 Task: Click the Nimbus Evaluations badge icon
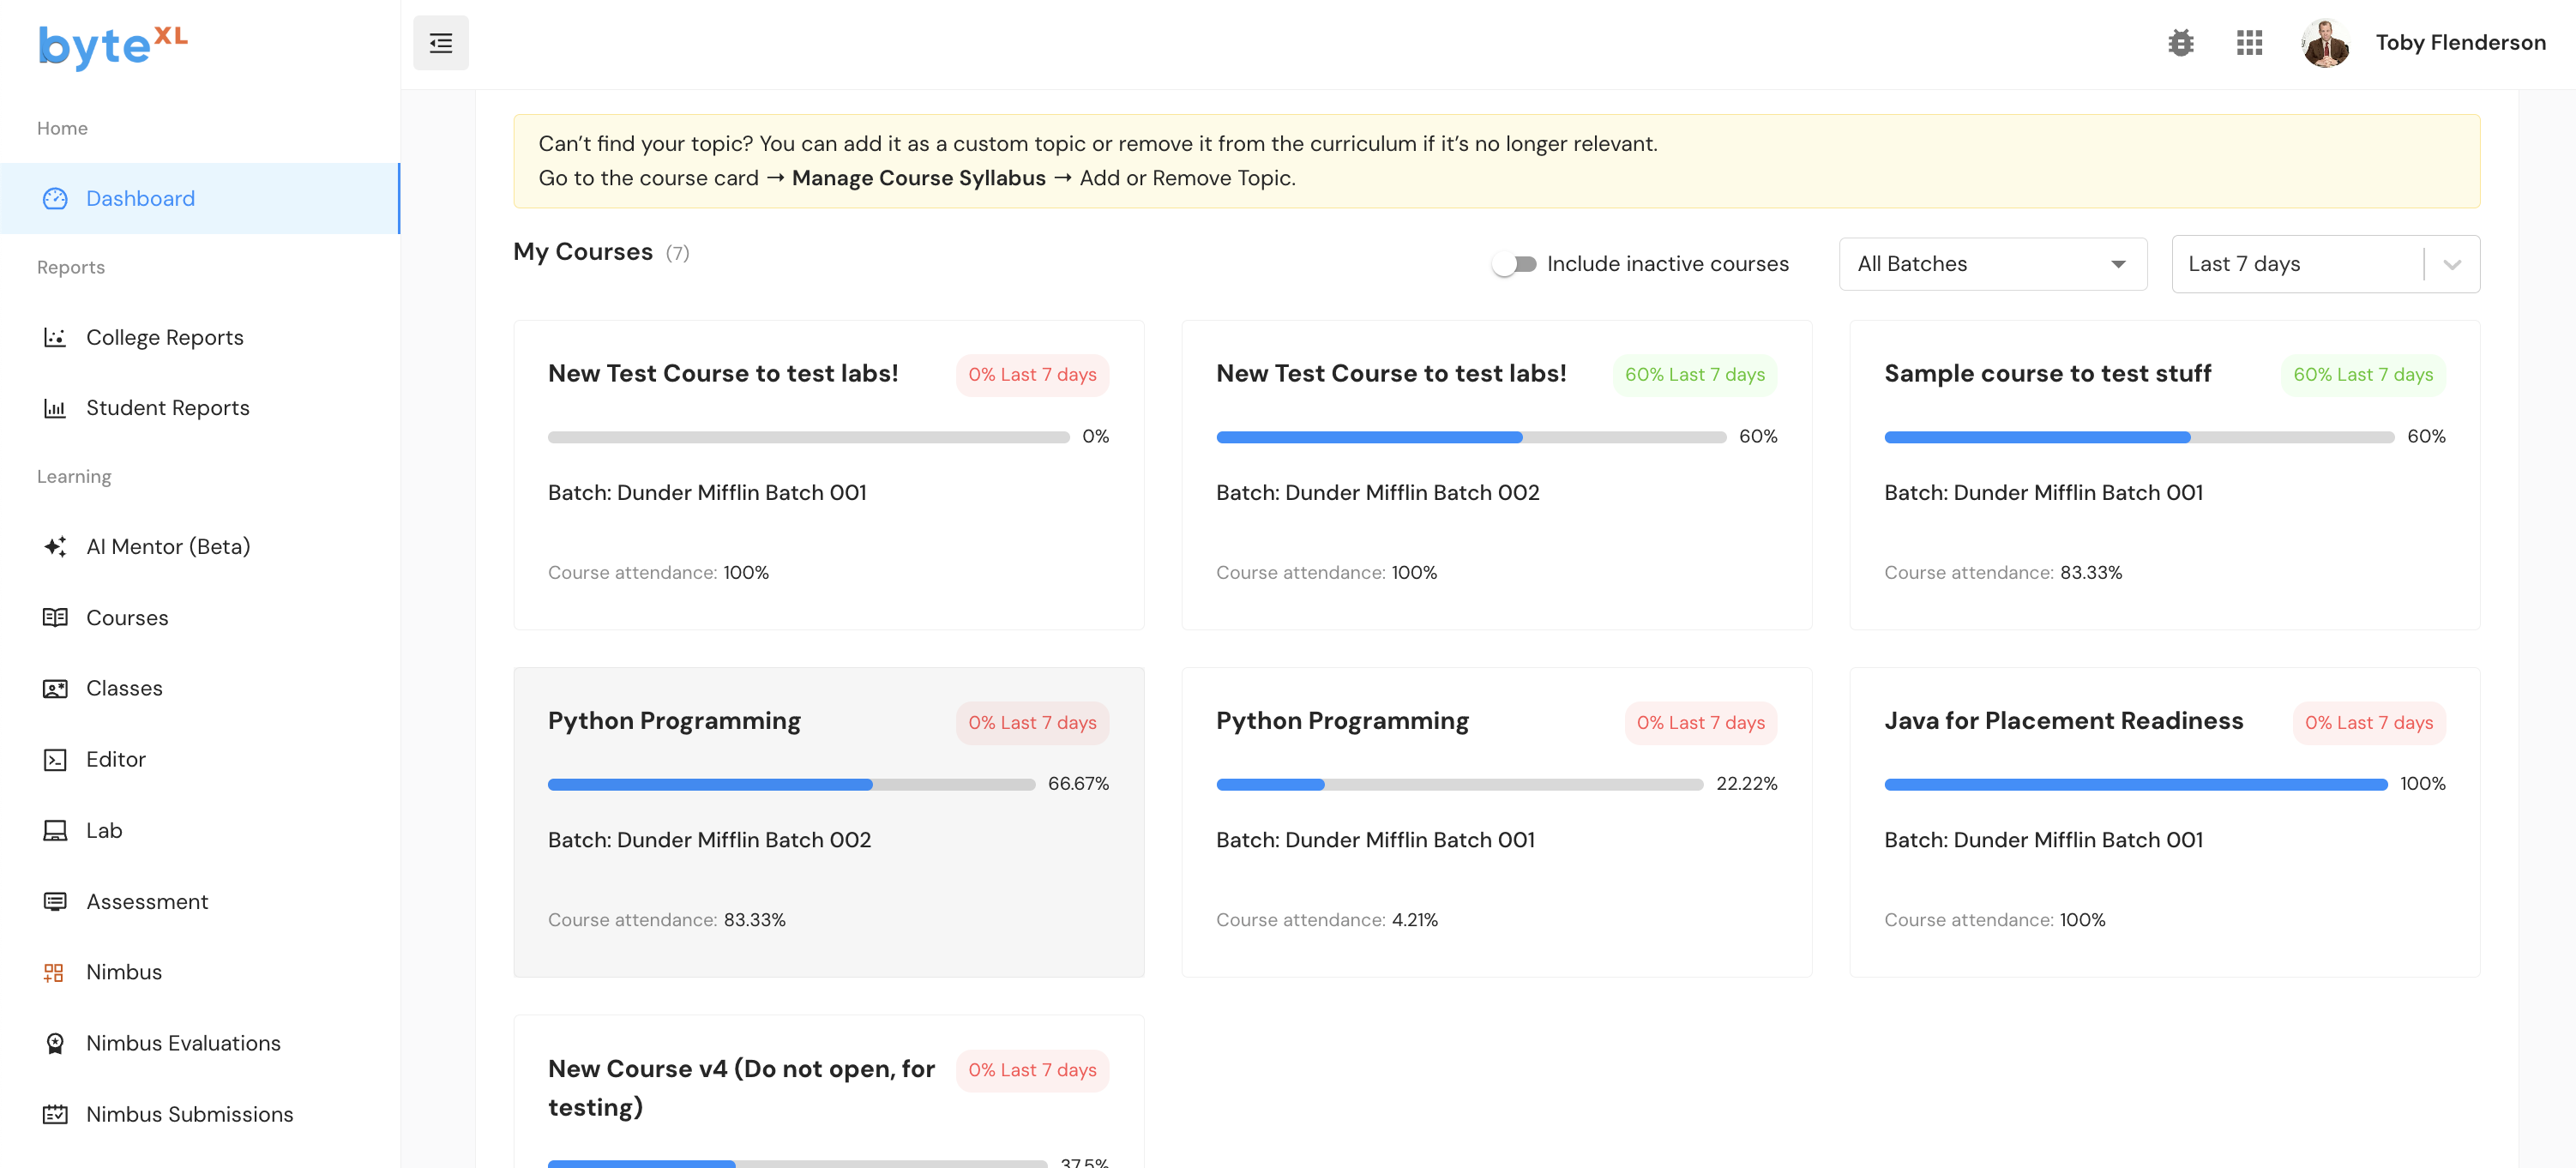[x=55, y=1043]
